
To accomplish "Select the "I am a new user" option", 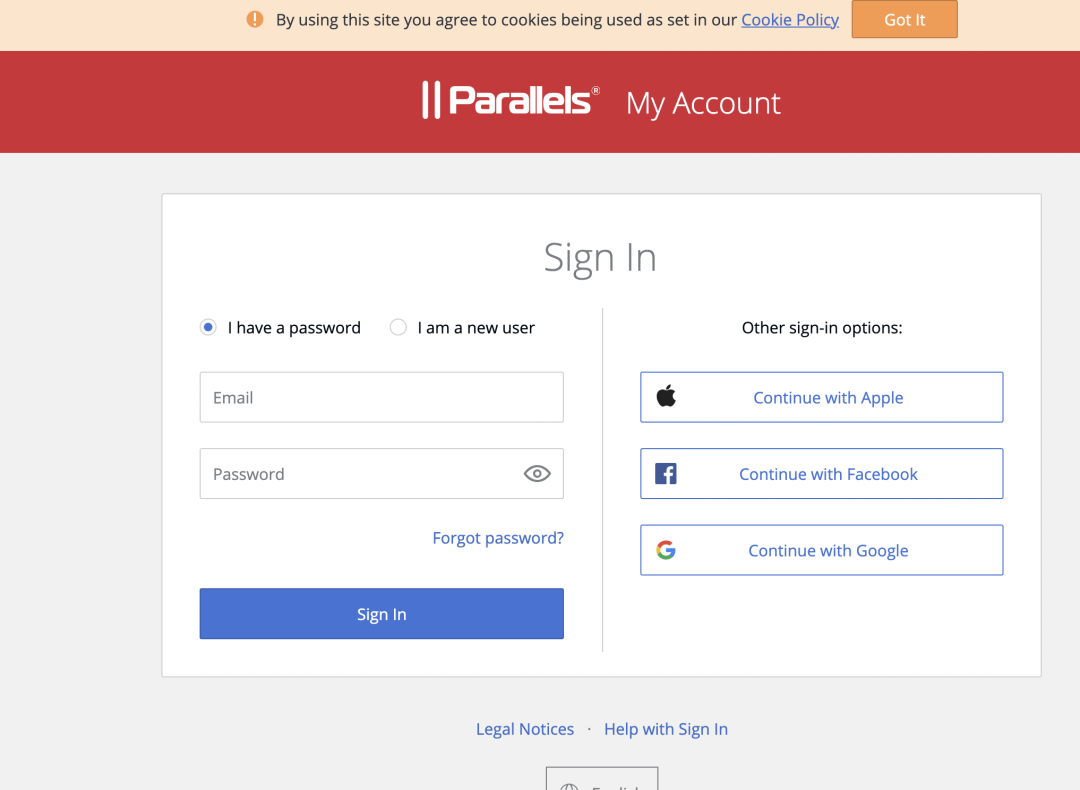I will (x=398, y=327).
